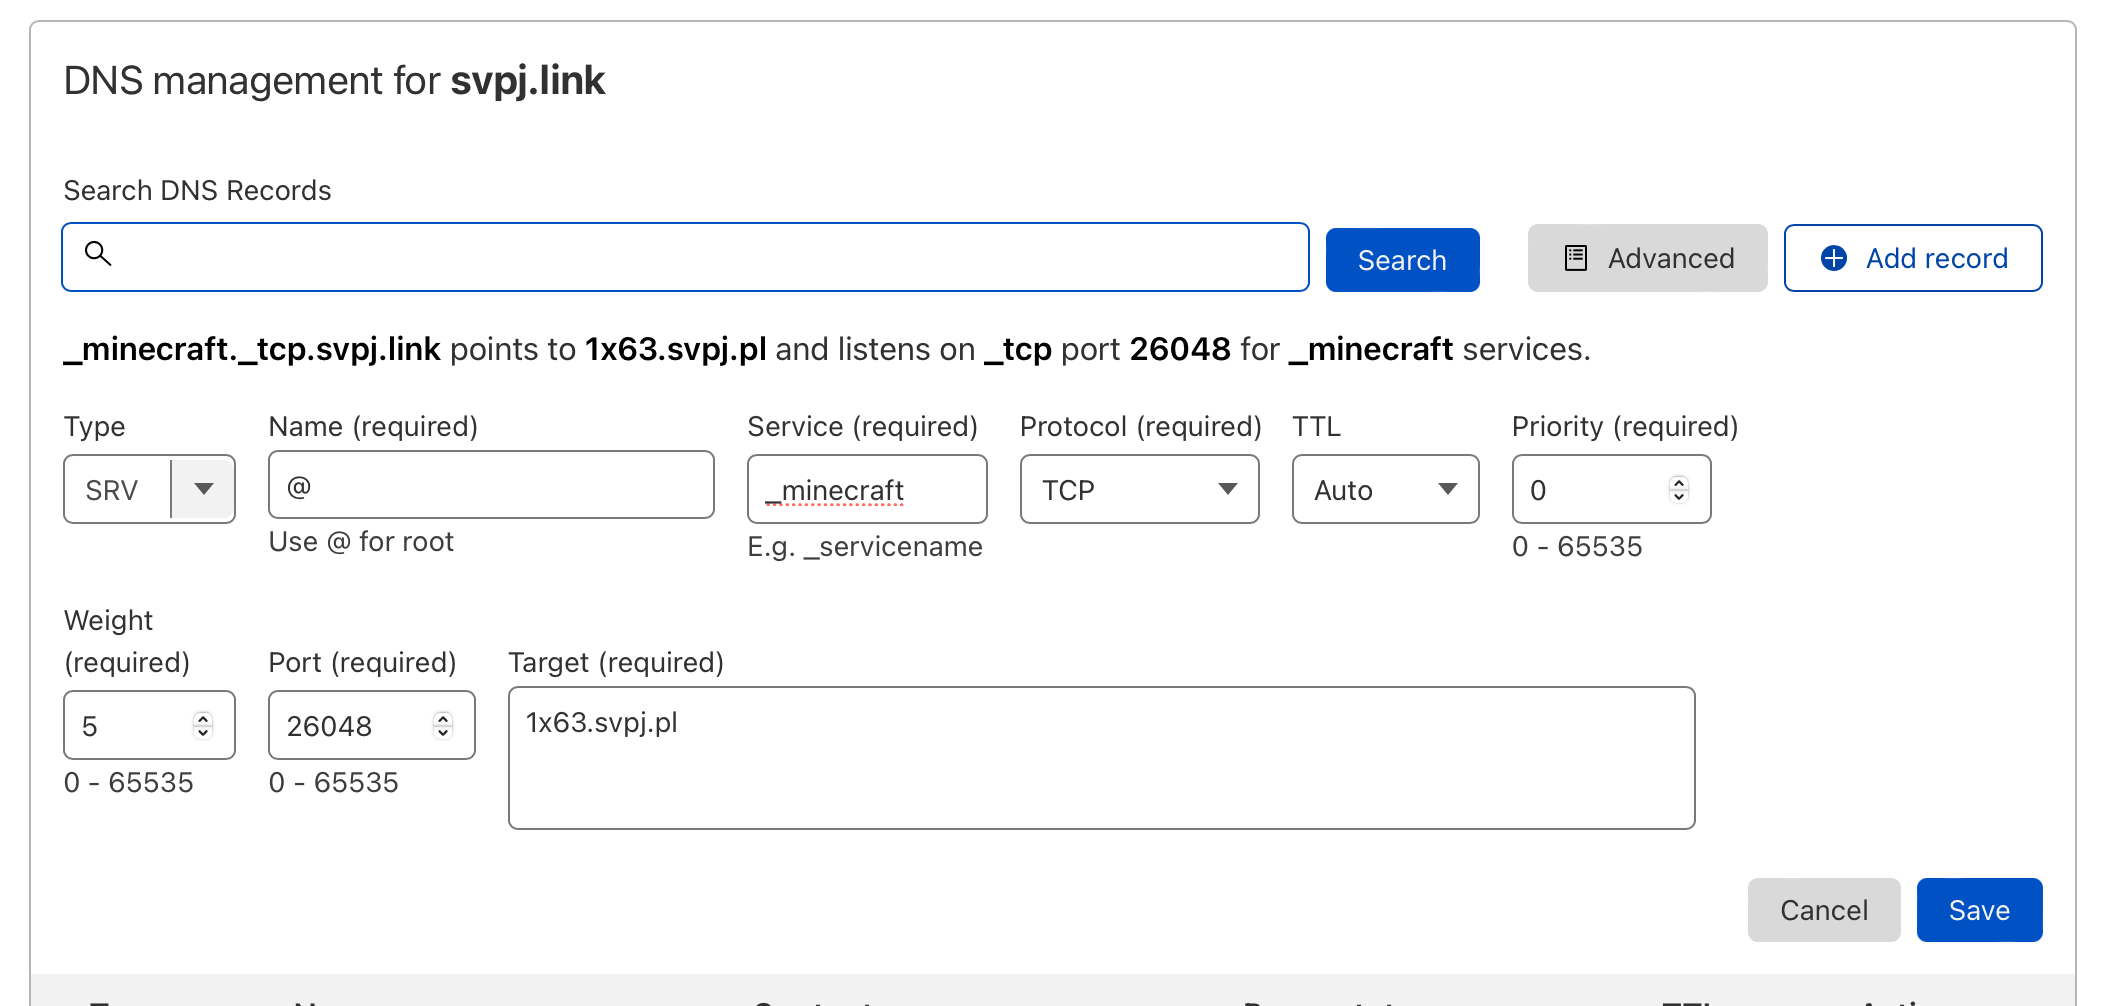The height and width of the screenshot is (1006, 2104).
Task: Expand the record Type dropdown arrow
Action: click(x=204, y=489)
